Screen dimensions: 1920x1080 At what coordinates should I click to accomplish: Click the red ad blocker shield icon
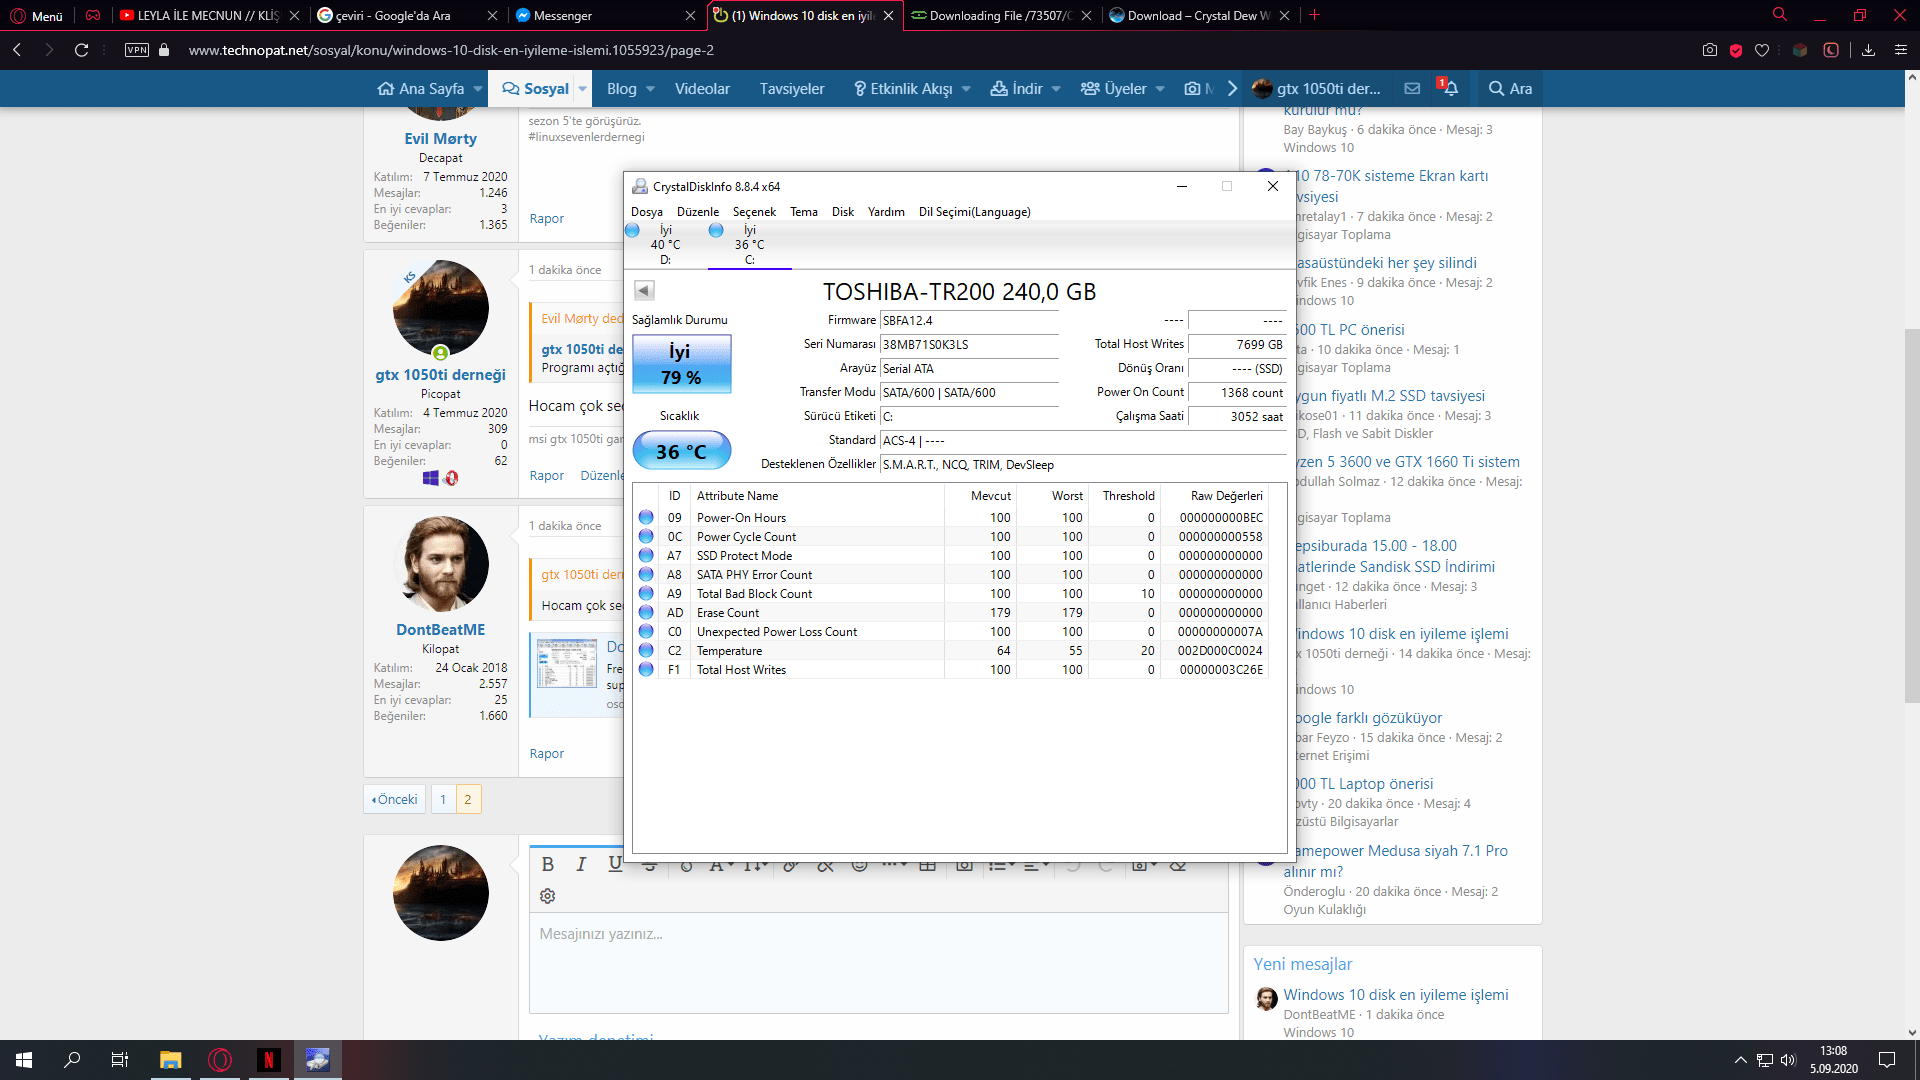pos(1736,50)
